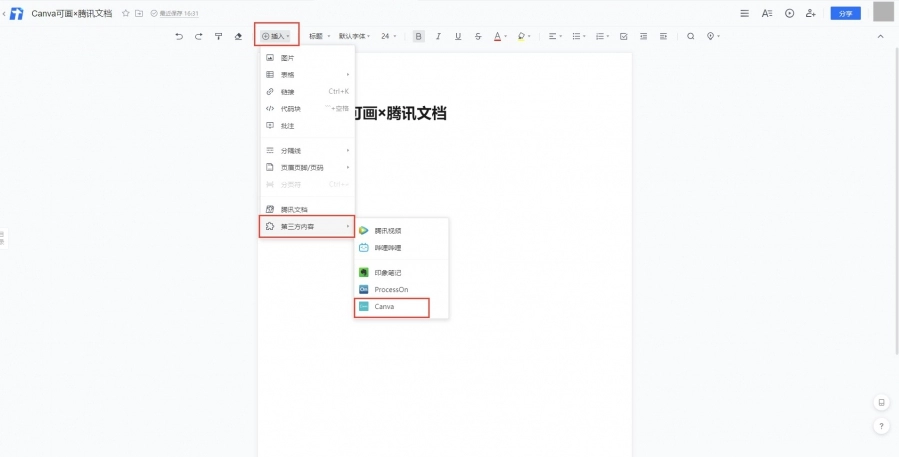899x457 pixels.
Task: Open the help question mark button
Action: [881, 426]
